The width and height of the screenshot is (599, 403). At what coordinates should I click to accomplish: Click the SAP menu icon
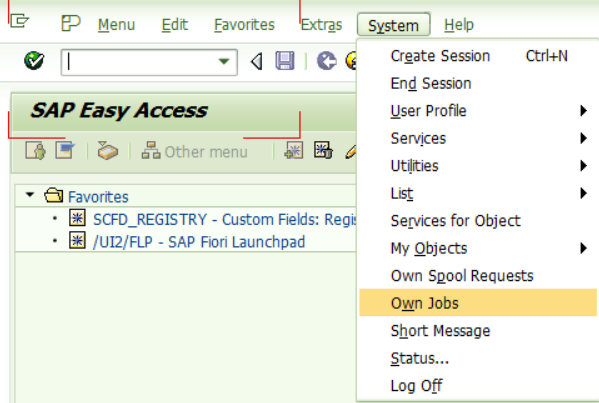tap(65, 151)
